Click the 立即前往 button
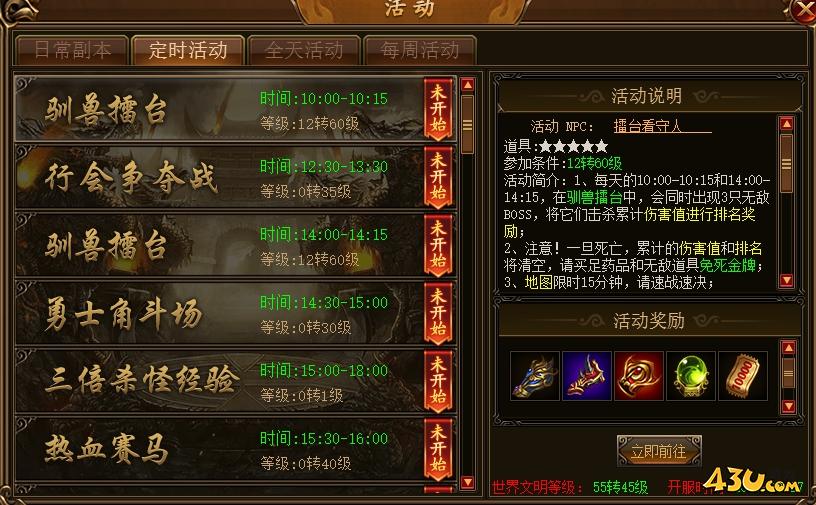Screen dimensions: 816x505 [659, 451]
